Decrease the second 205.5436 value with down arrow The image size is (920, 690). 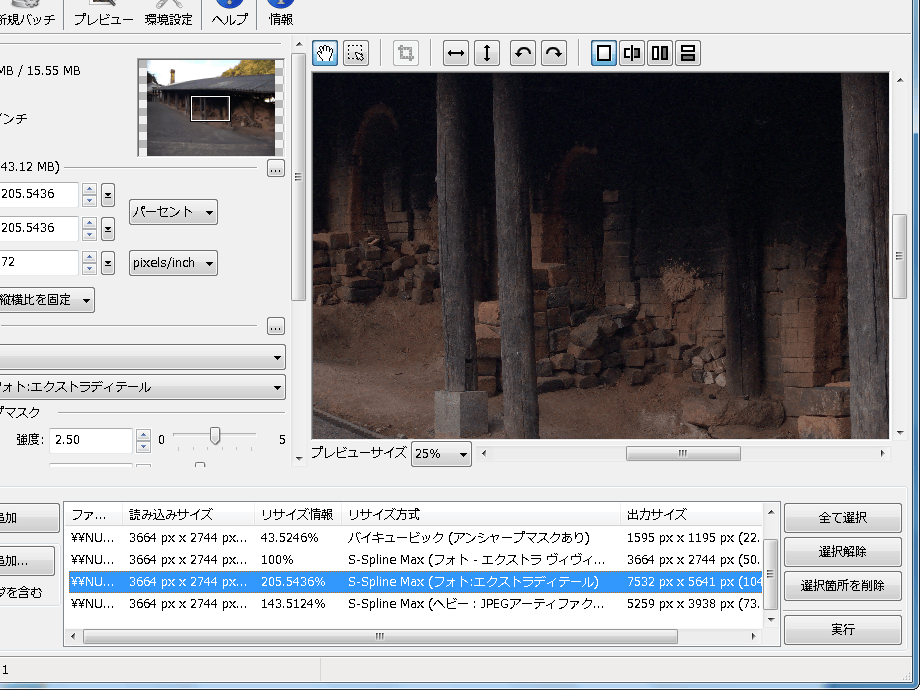click(x=89, y=235)
